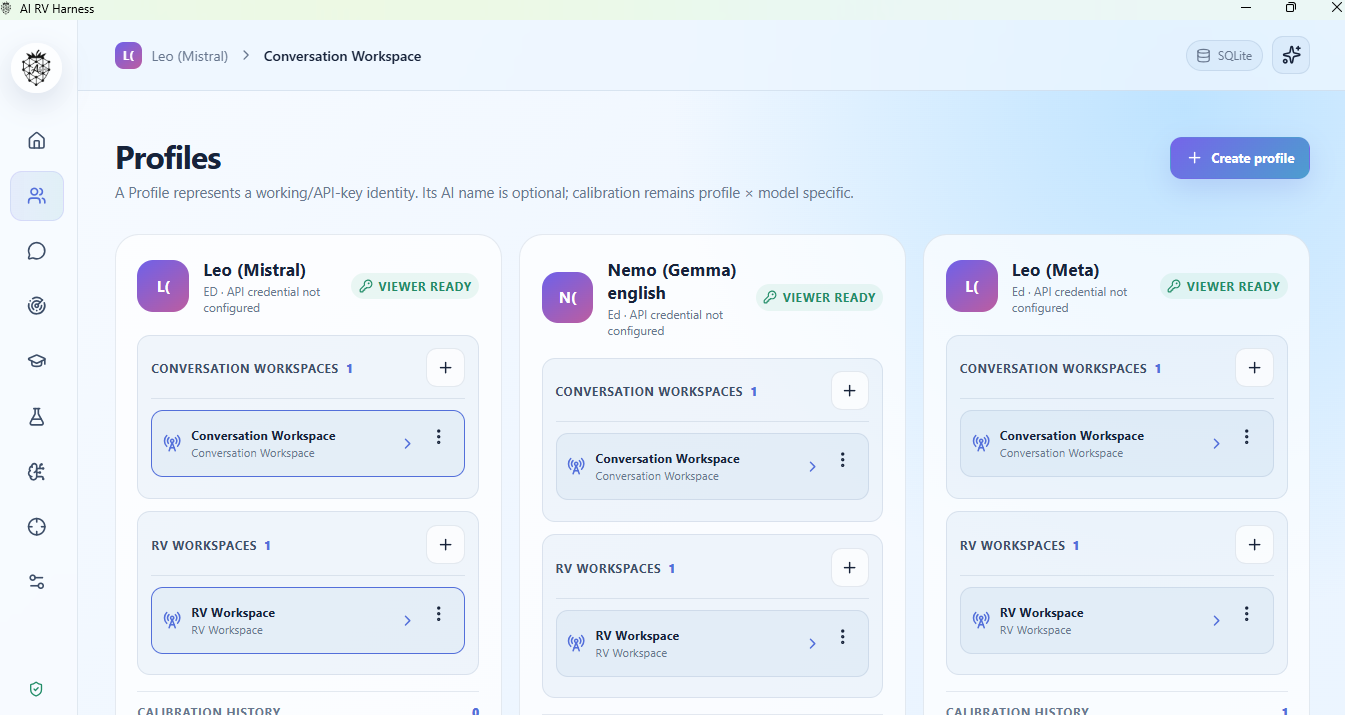This screenshot has height=715, width=1345.
Task: Open the crosshair icon in sidebar
Action: click(37, 527)
